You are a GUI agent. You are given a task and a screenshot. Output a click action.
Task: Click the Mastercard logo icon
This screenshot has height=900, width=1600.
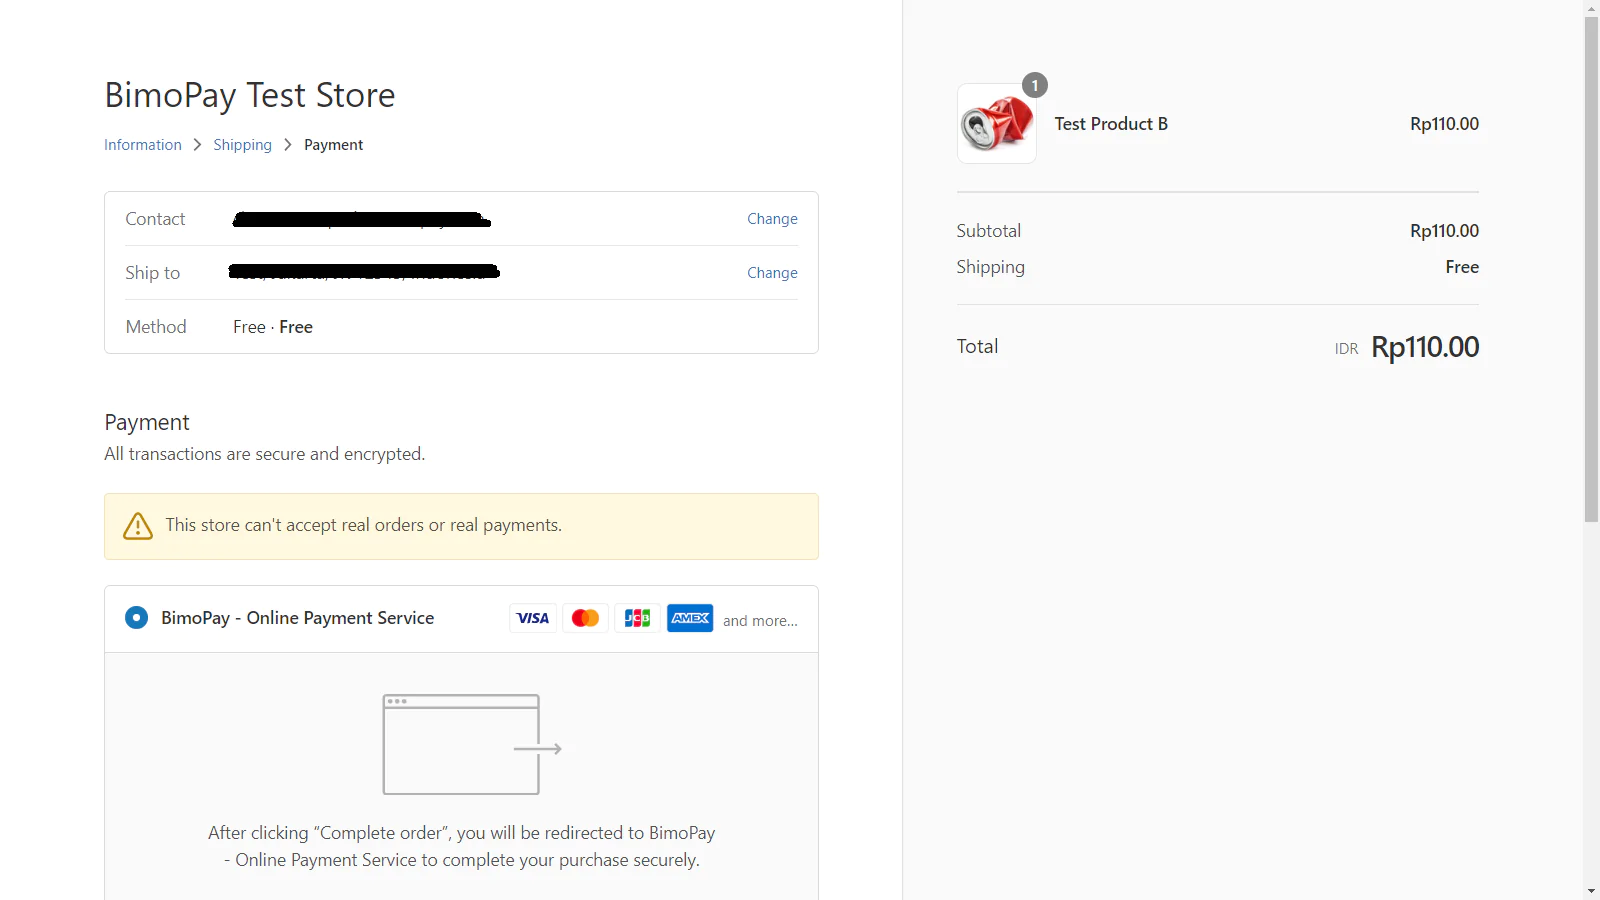click(585, 618)
